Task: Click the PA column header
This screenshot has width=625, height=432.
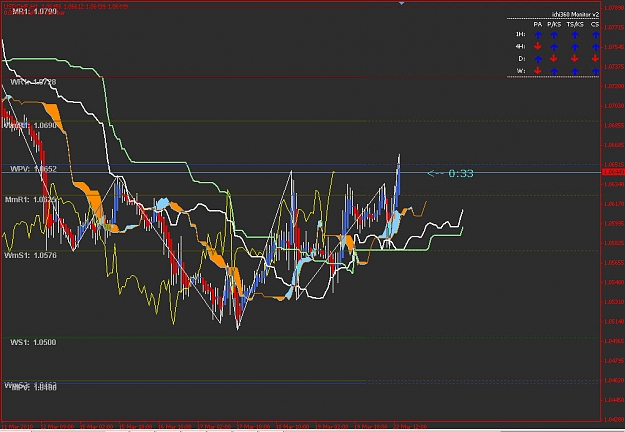Action: (538, 25)
